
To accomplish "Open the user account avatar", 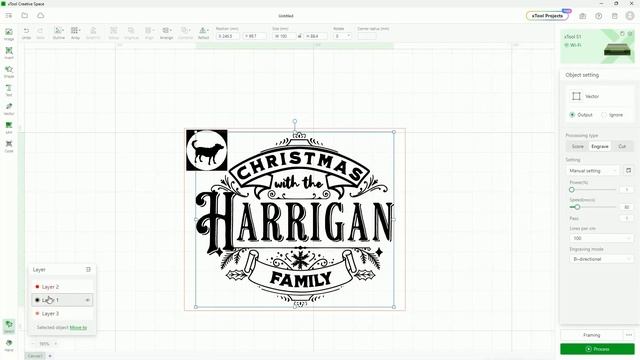I will (630, 16).
